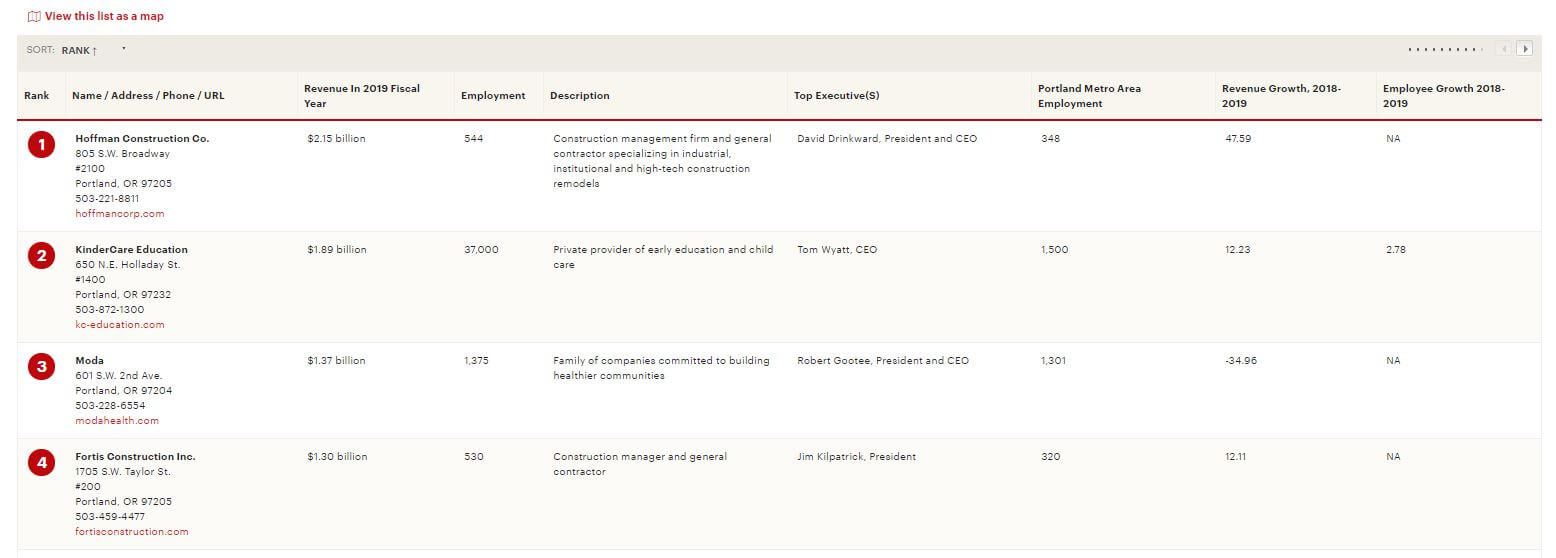Select the rank 4 red circle badge
This screenshot has height=558, width=1556.
coord(41,463)
